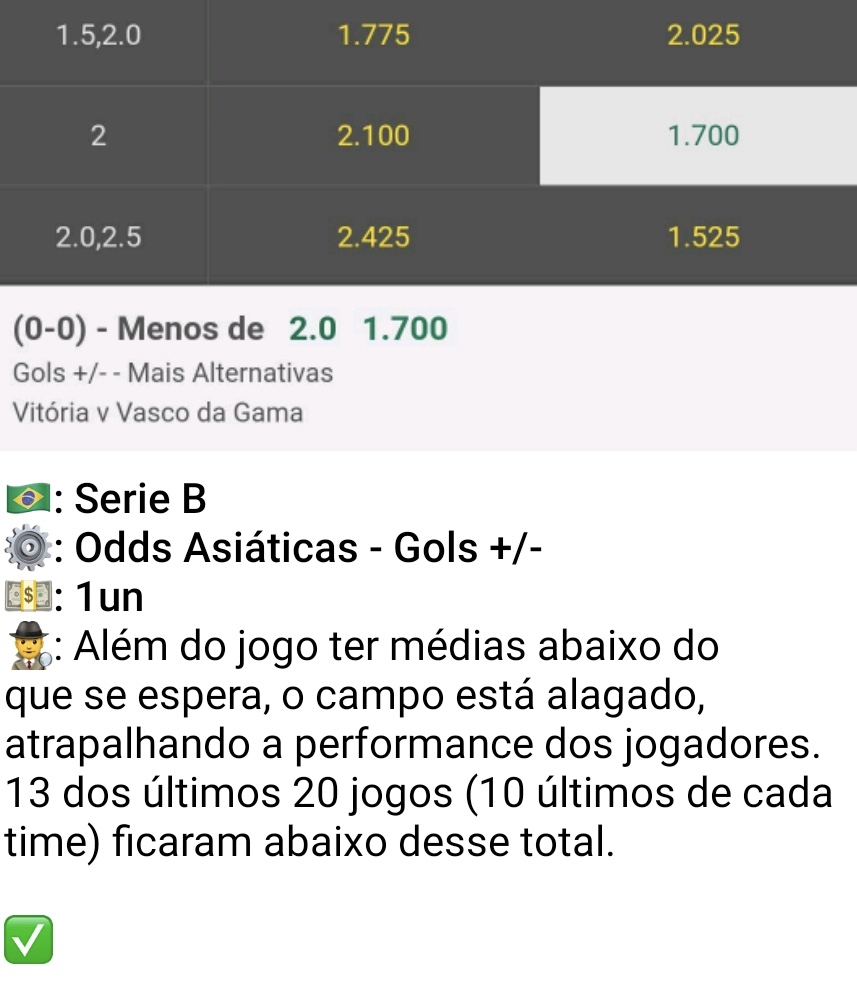Click the dollar banknote emoji
857x991 pixels.
pyautogui.click(x=28, y=597)
